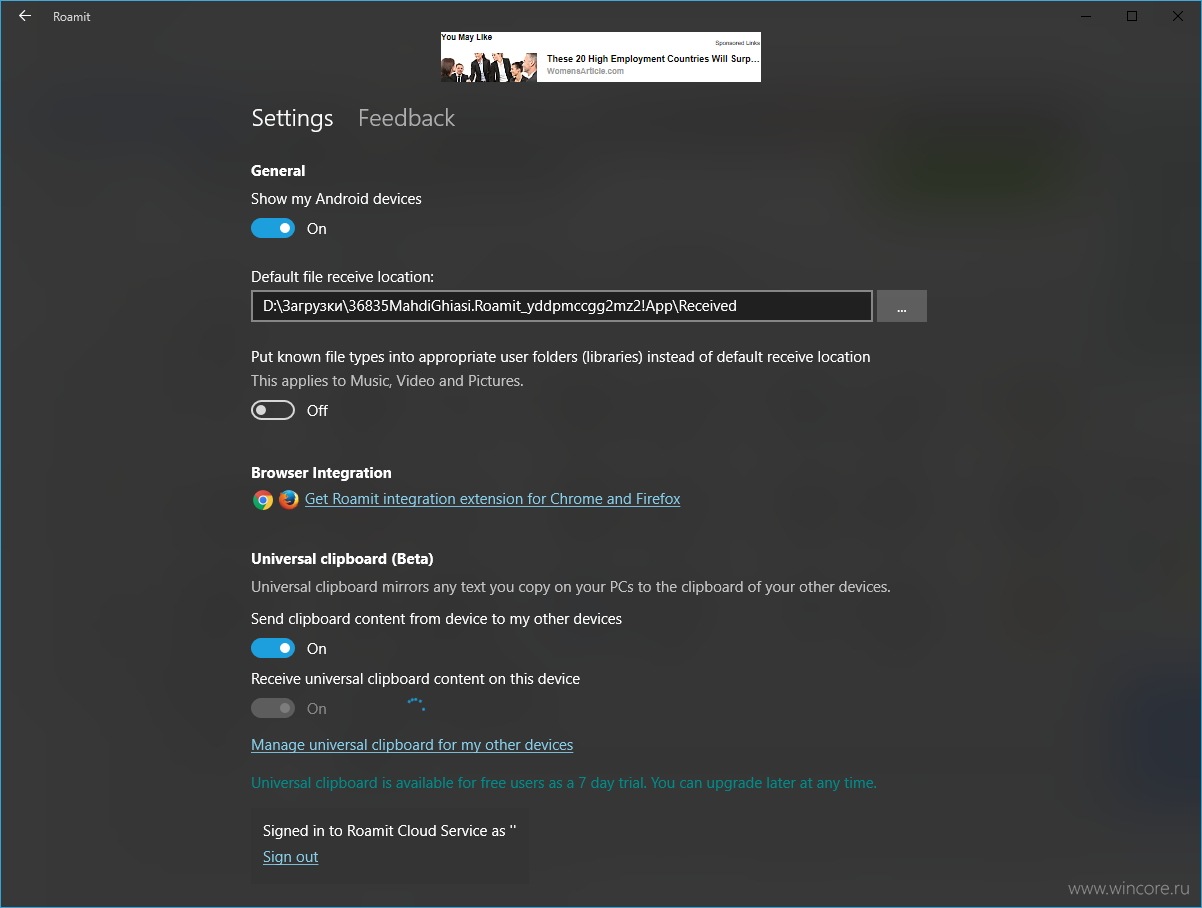Viewport: 1202px width, 908px height.
Task: Click the Signed in to Roamit text
Action: (389, 831)
